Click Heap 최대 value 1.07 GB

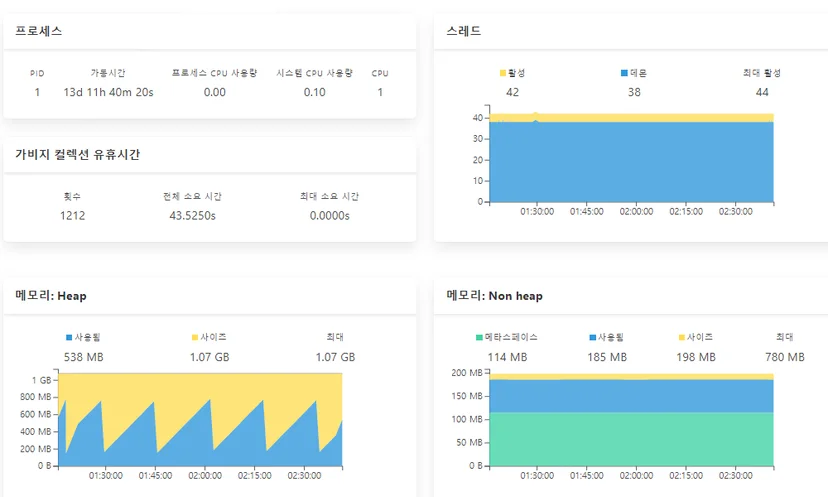[x=335, y=357]
